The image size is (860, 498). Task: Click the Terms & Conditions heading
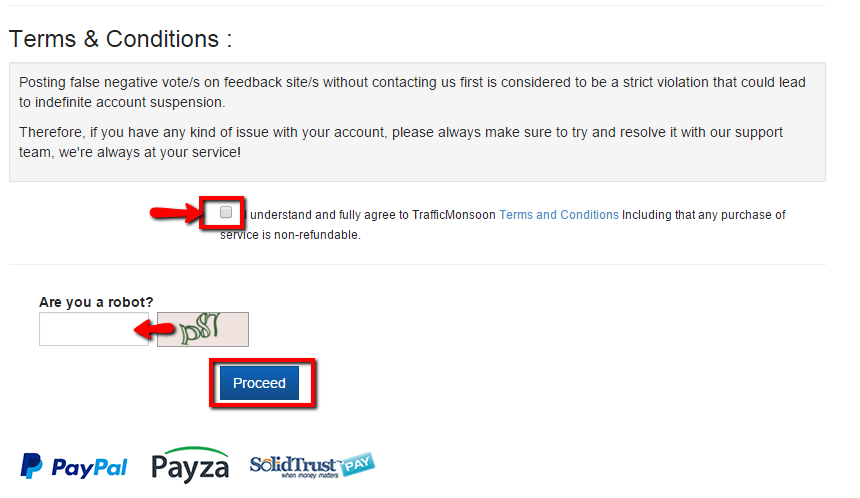point(121,39)
